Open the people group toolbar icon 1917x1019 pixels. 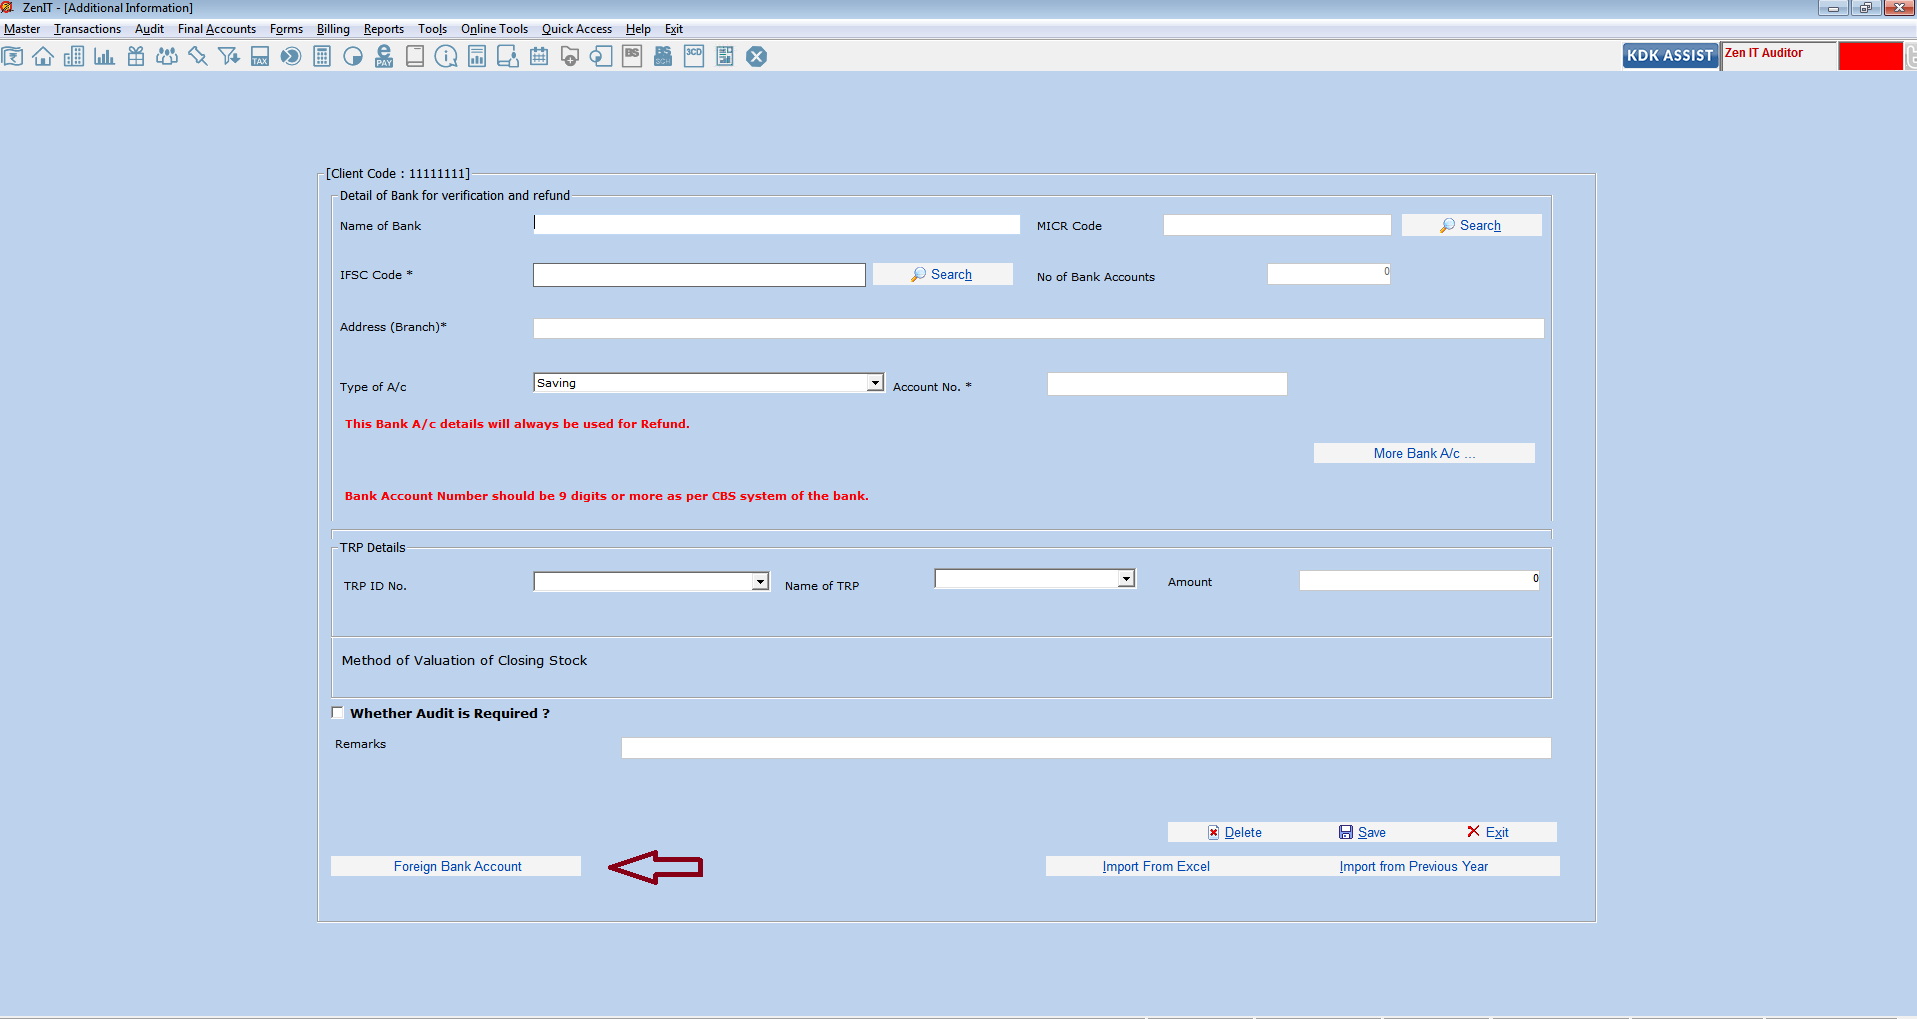pos(167,57)
